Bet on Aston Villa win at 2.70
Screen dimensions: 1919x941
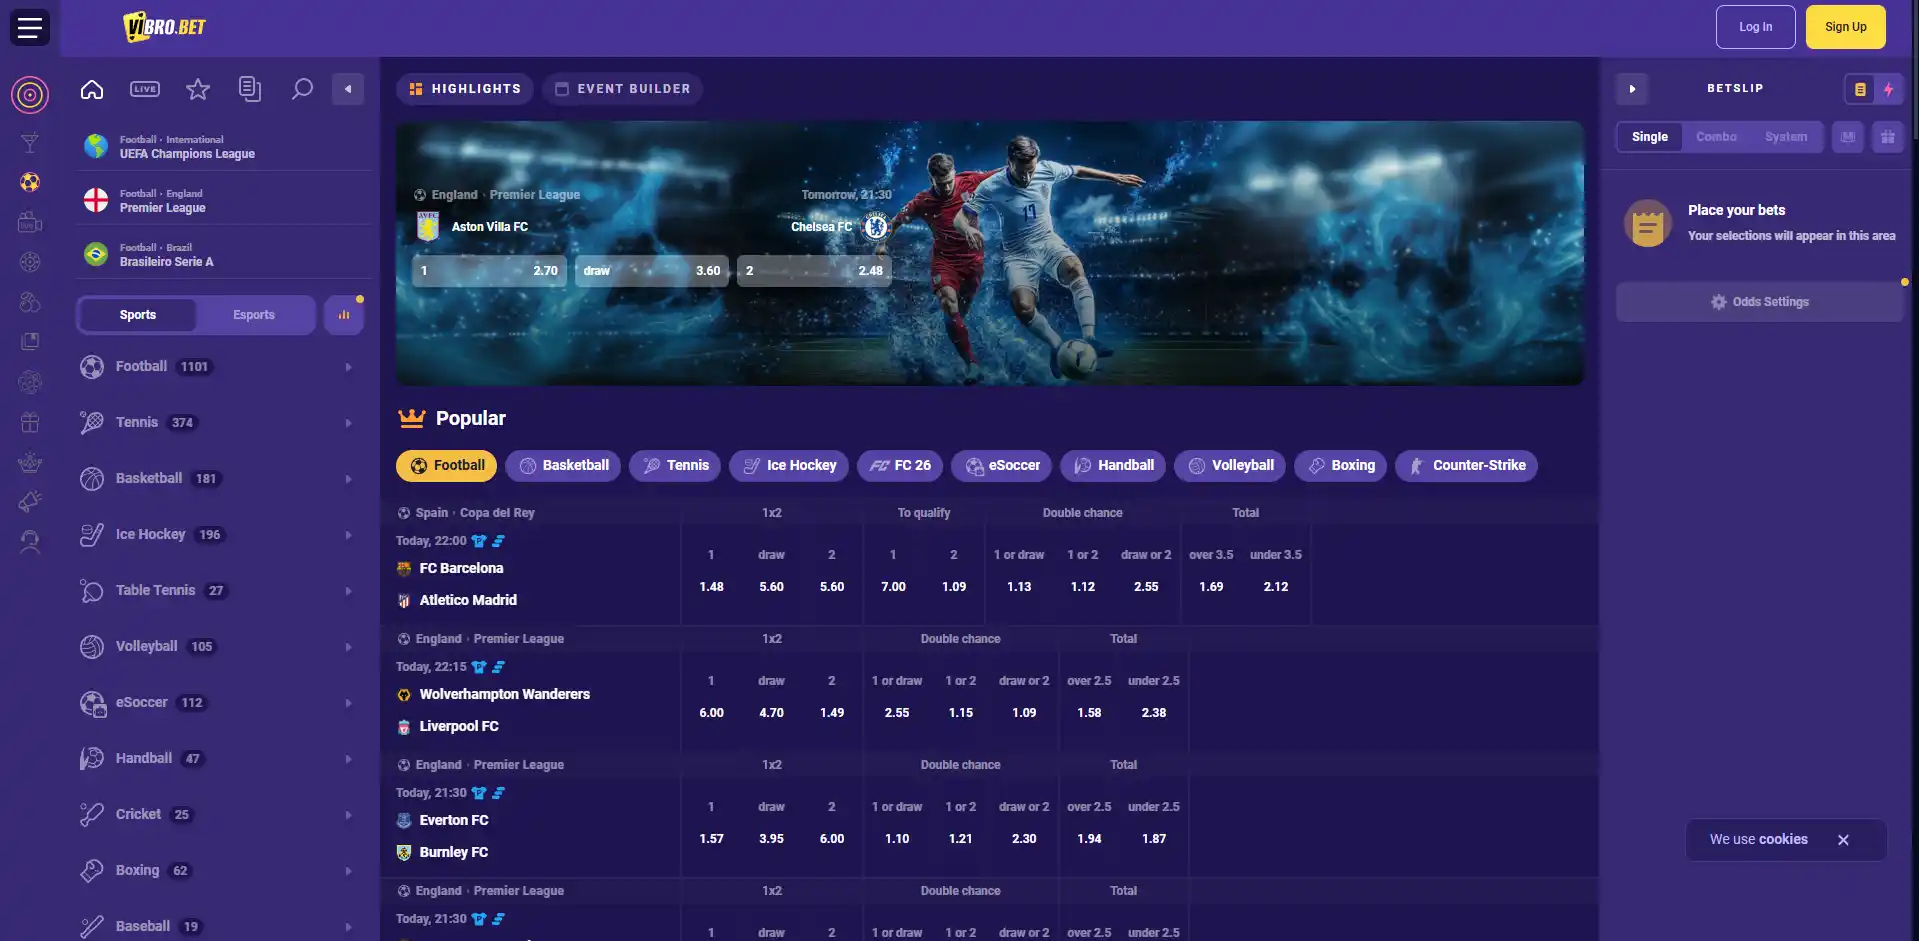click(490, 271)
